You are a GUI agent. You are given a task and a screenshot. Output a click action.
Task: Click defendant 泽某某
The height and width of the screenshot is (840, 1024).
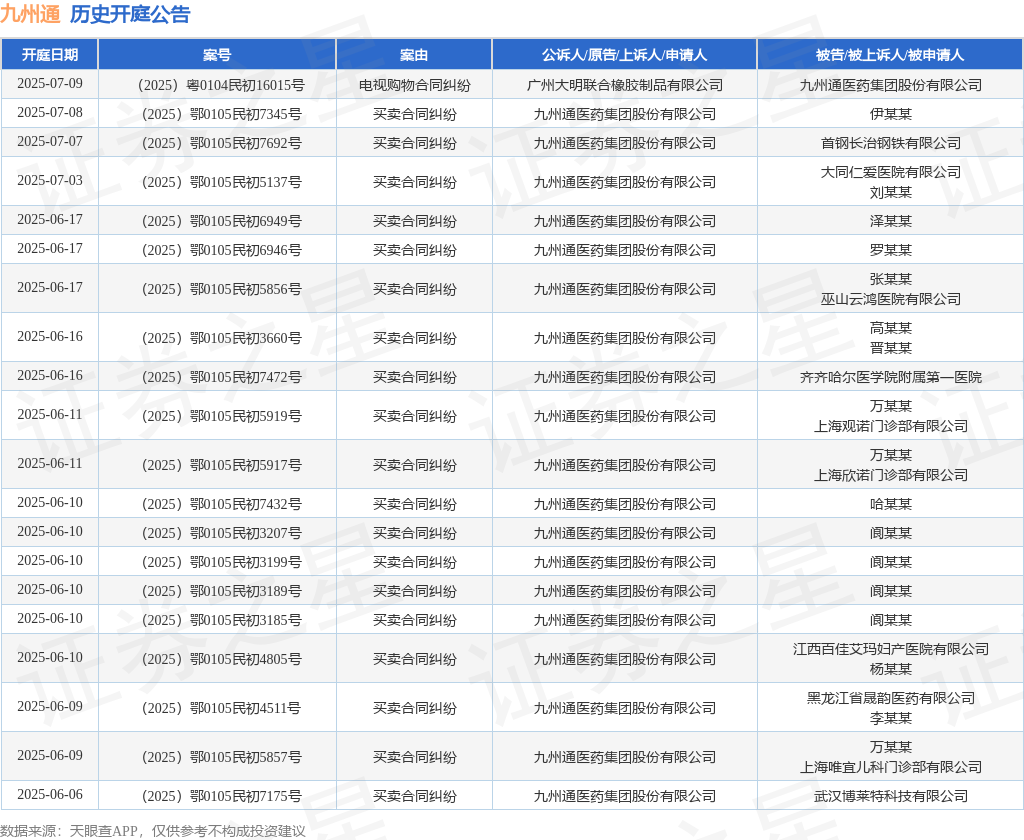point(890,221)
